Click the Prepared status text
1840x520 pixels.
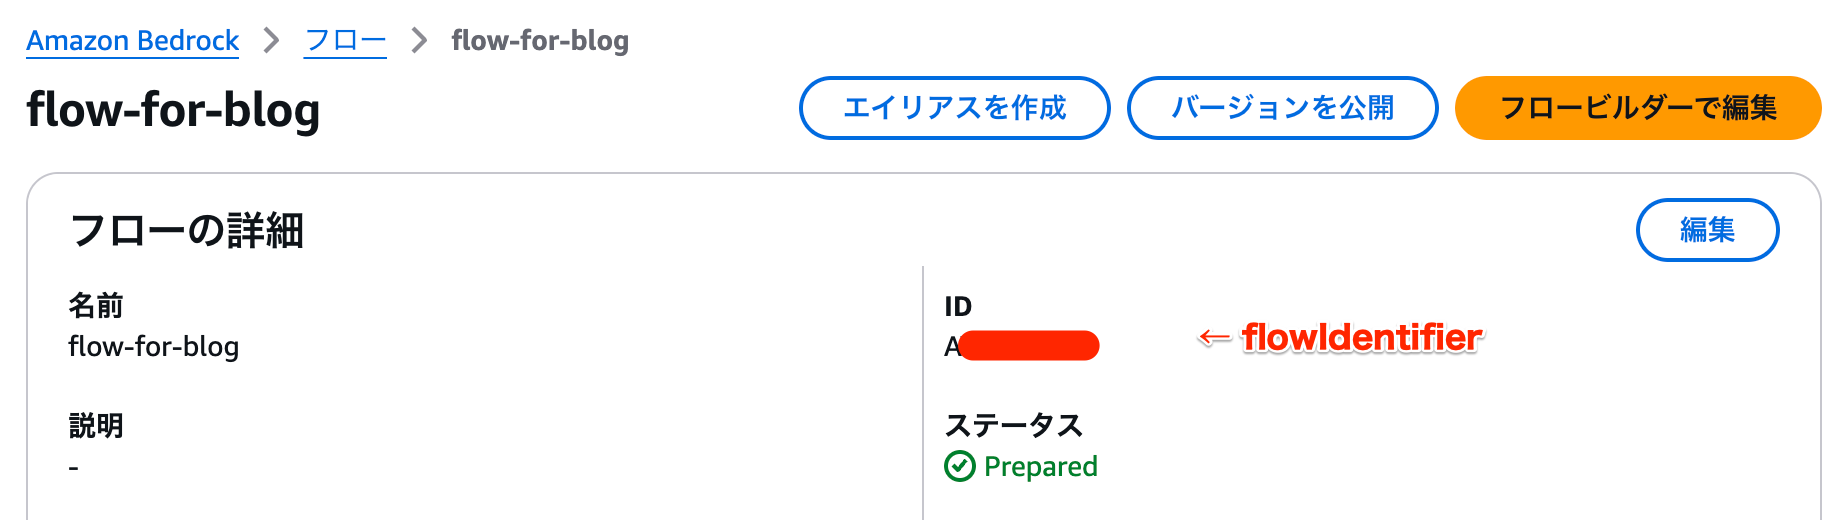coord(1041,467)
